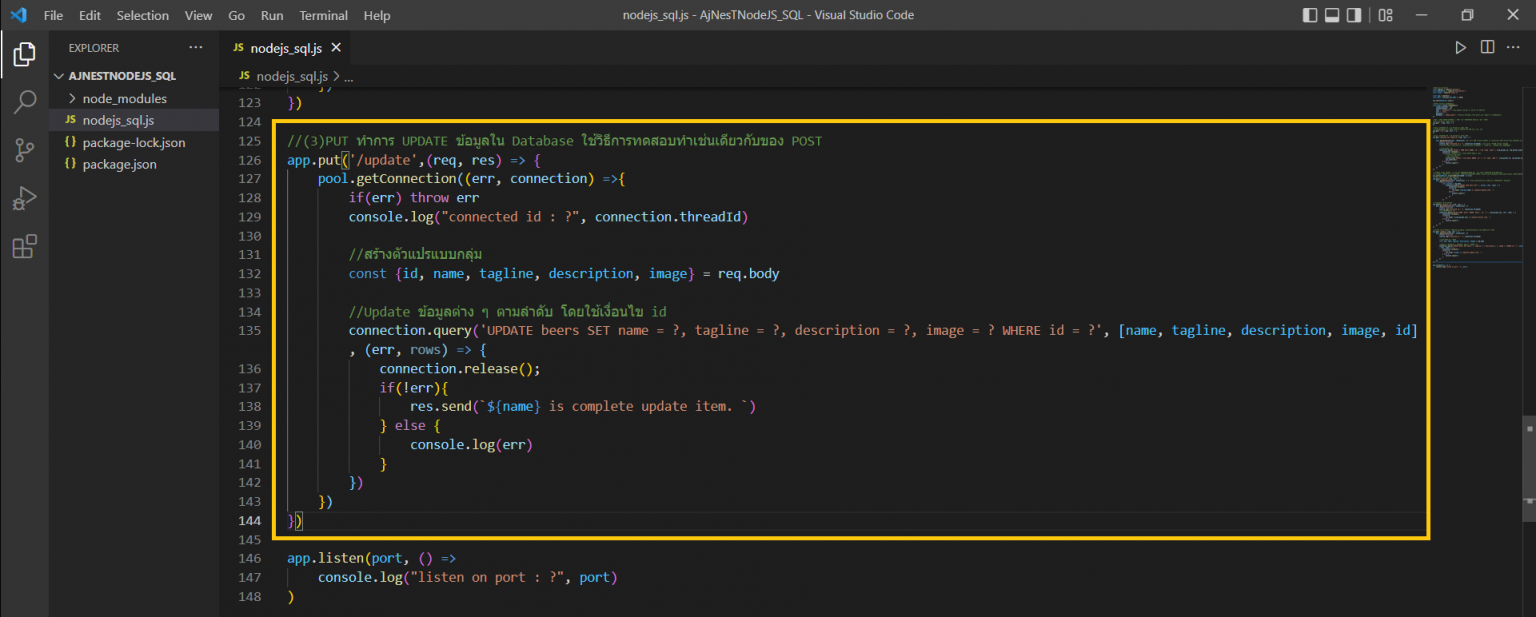Open the Extensions view
The image size is (1536, 617).
[x=24, y=246]
